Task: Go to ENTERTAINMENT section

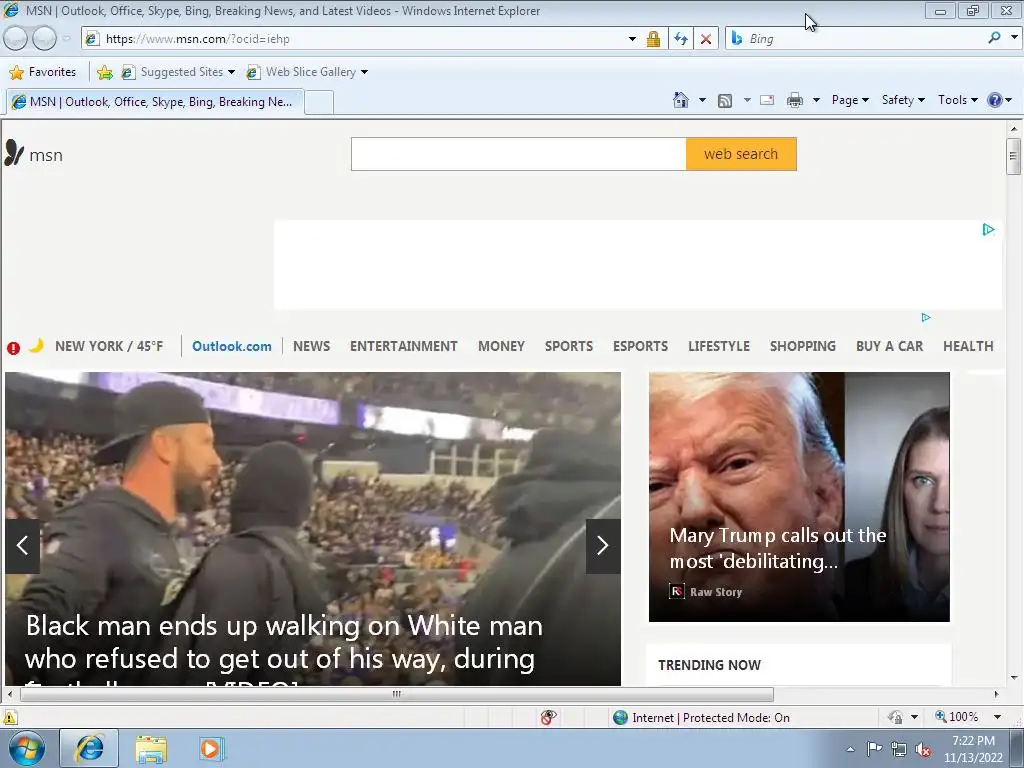Action: coord(404,346)
